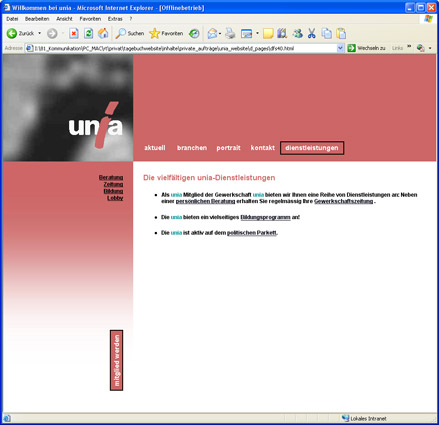Click the toolbar icon right of the Links chevron
439x425 pixels.
tap(421, 48)
